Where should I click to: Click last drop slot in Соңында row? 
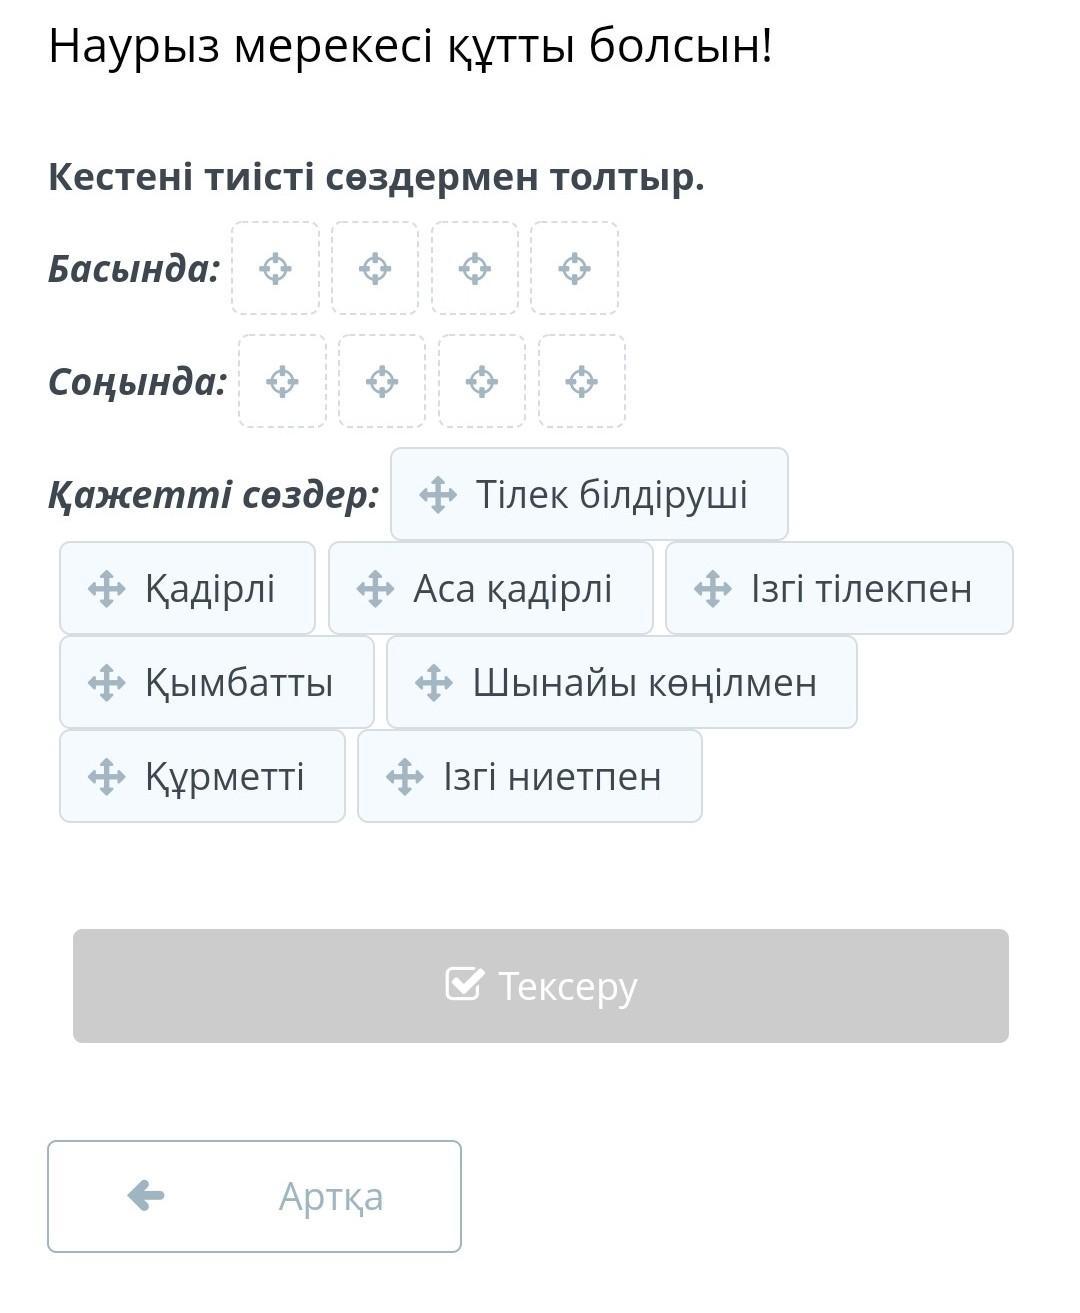click(581, 382)
